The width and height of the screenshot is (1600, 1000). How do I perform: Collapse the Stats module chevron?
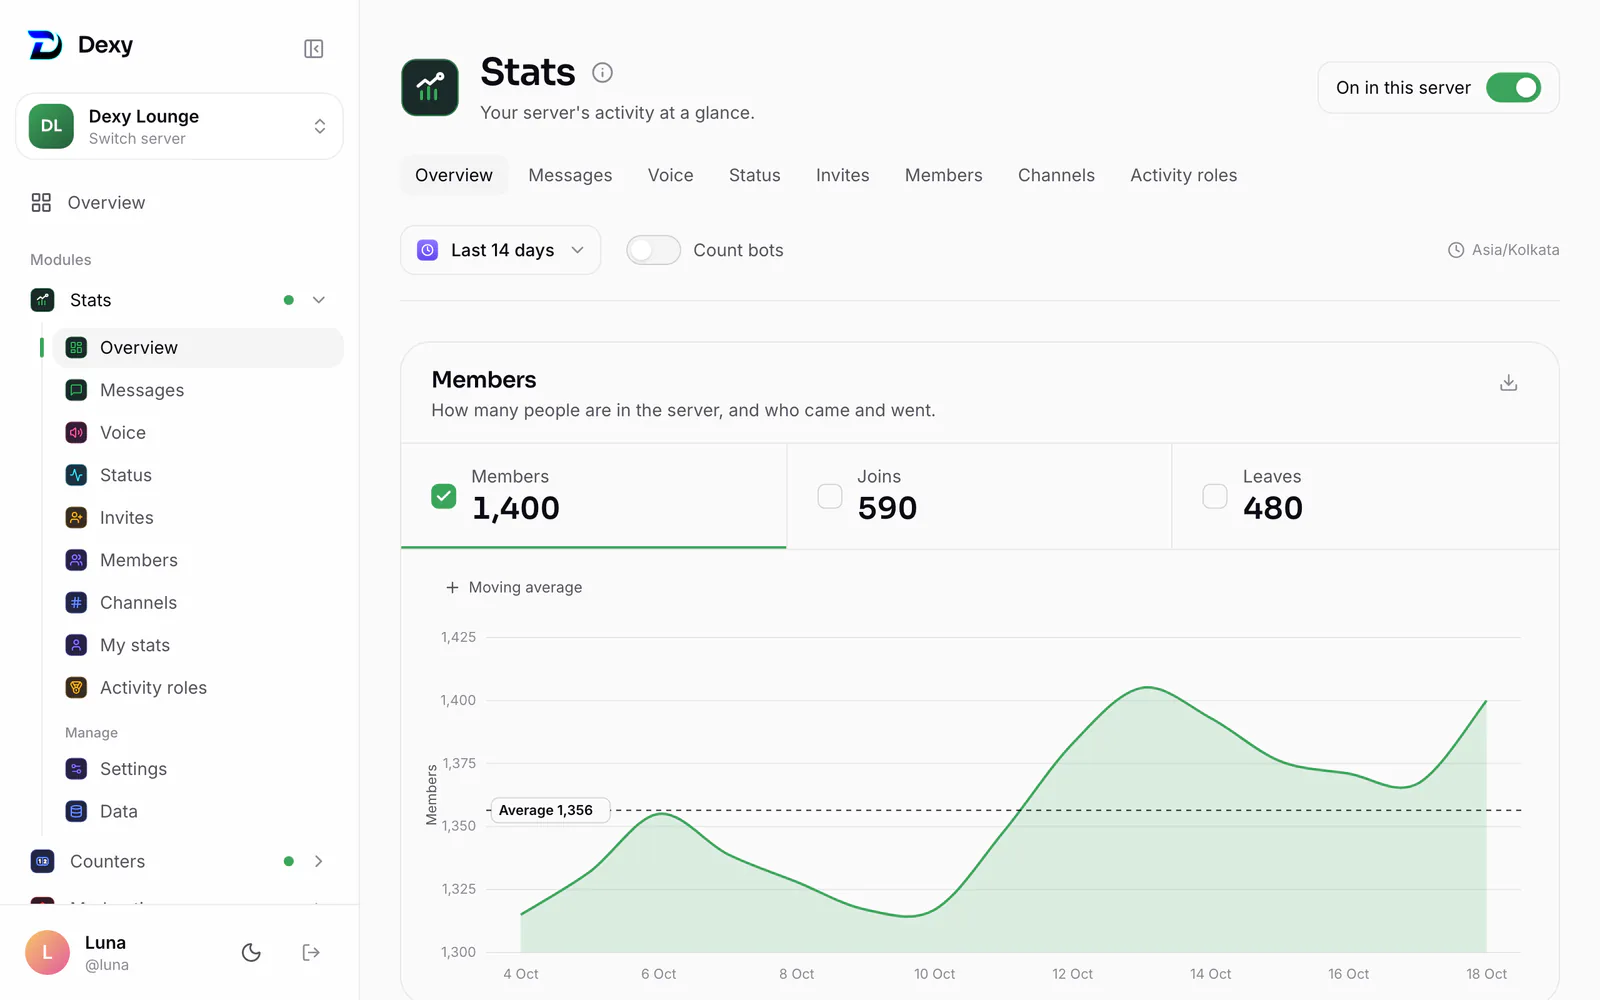[319, 300]
